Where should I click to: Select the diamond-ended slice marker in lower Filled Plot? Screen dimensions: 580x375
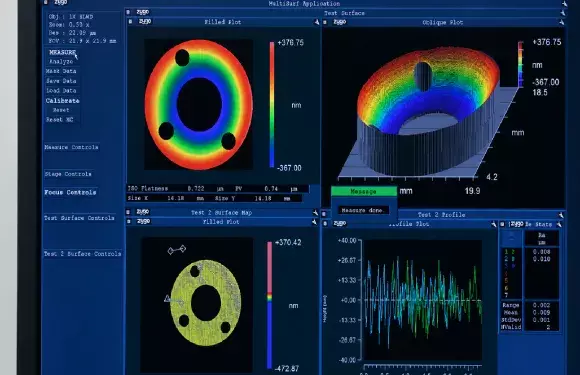(176, 250)
